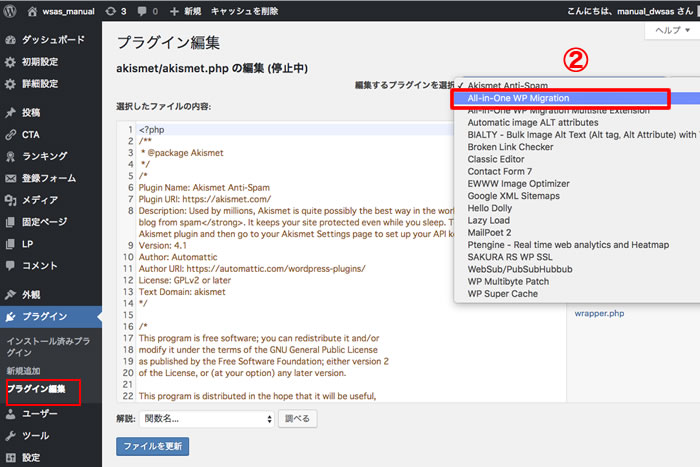This screenshot has height=467, width=700.
Task: Click キャッシュを削除 in admin bar
Action: [244, 11]
